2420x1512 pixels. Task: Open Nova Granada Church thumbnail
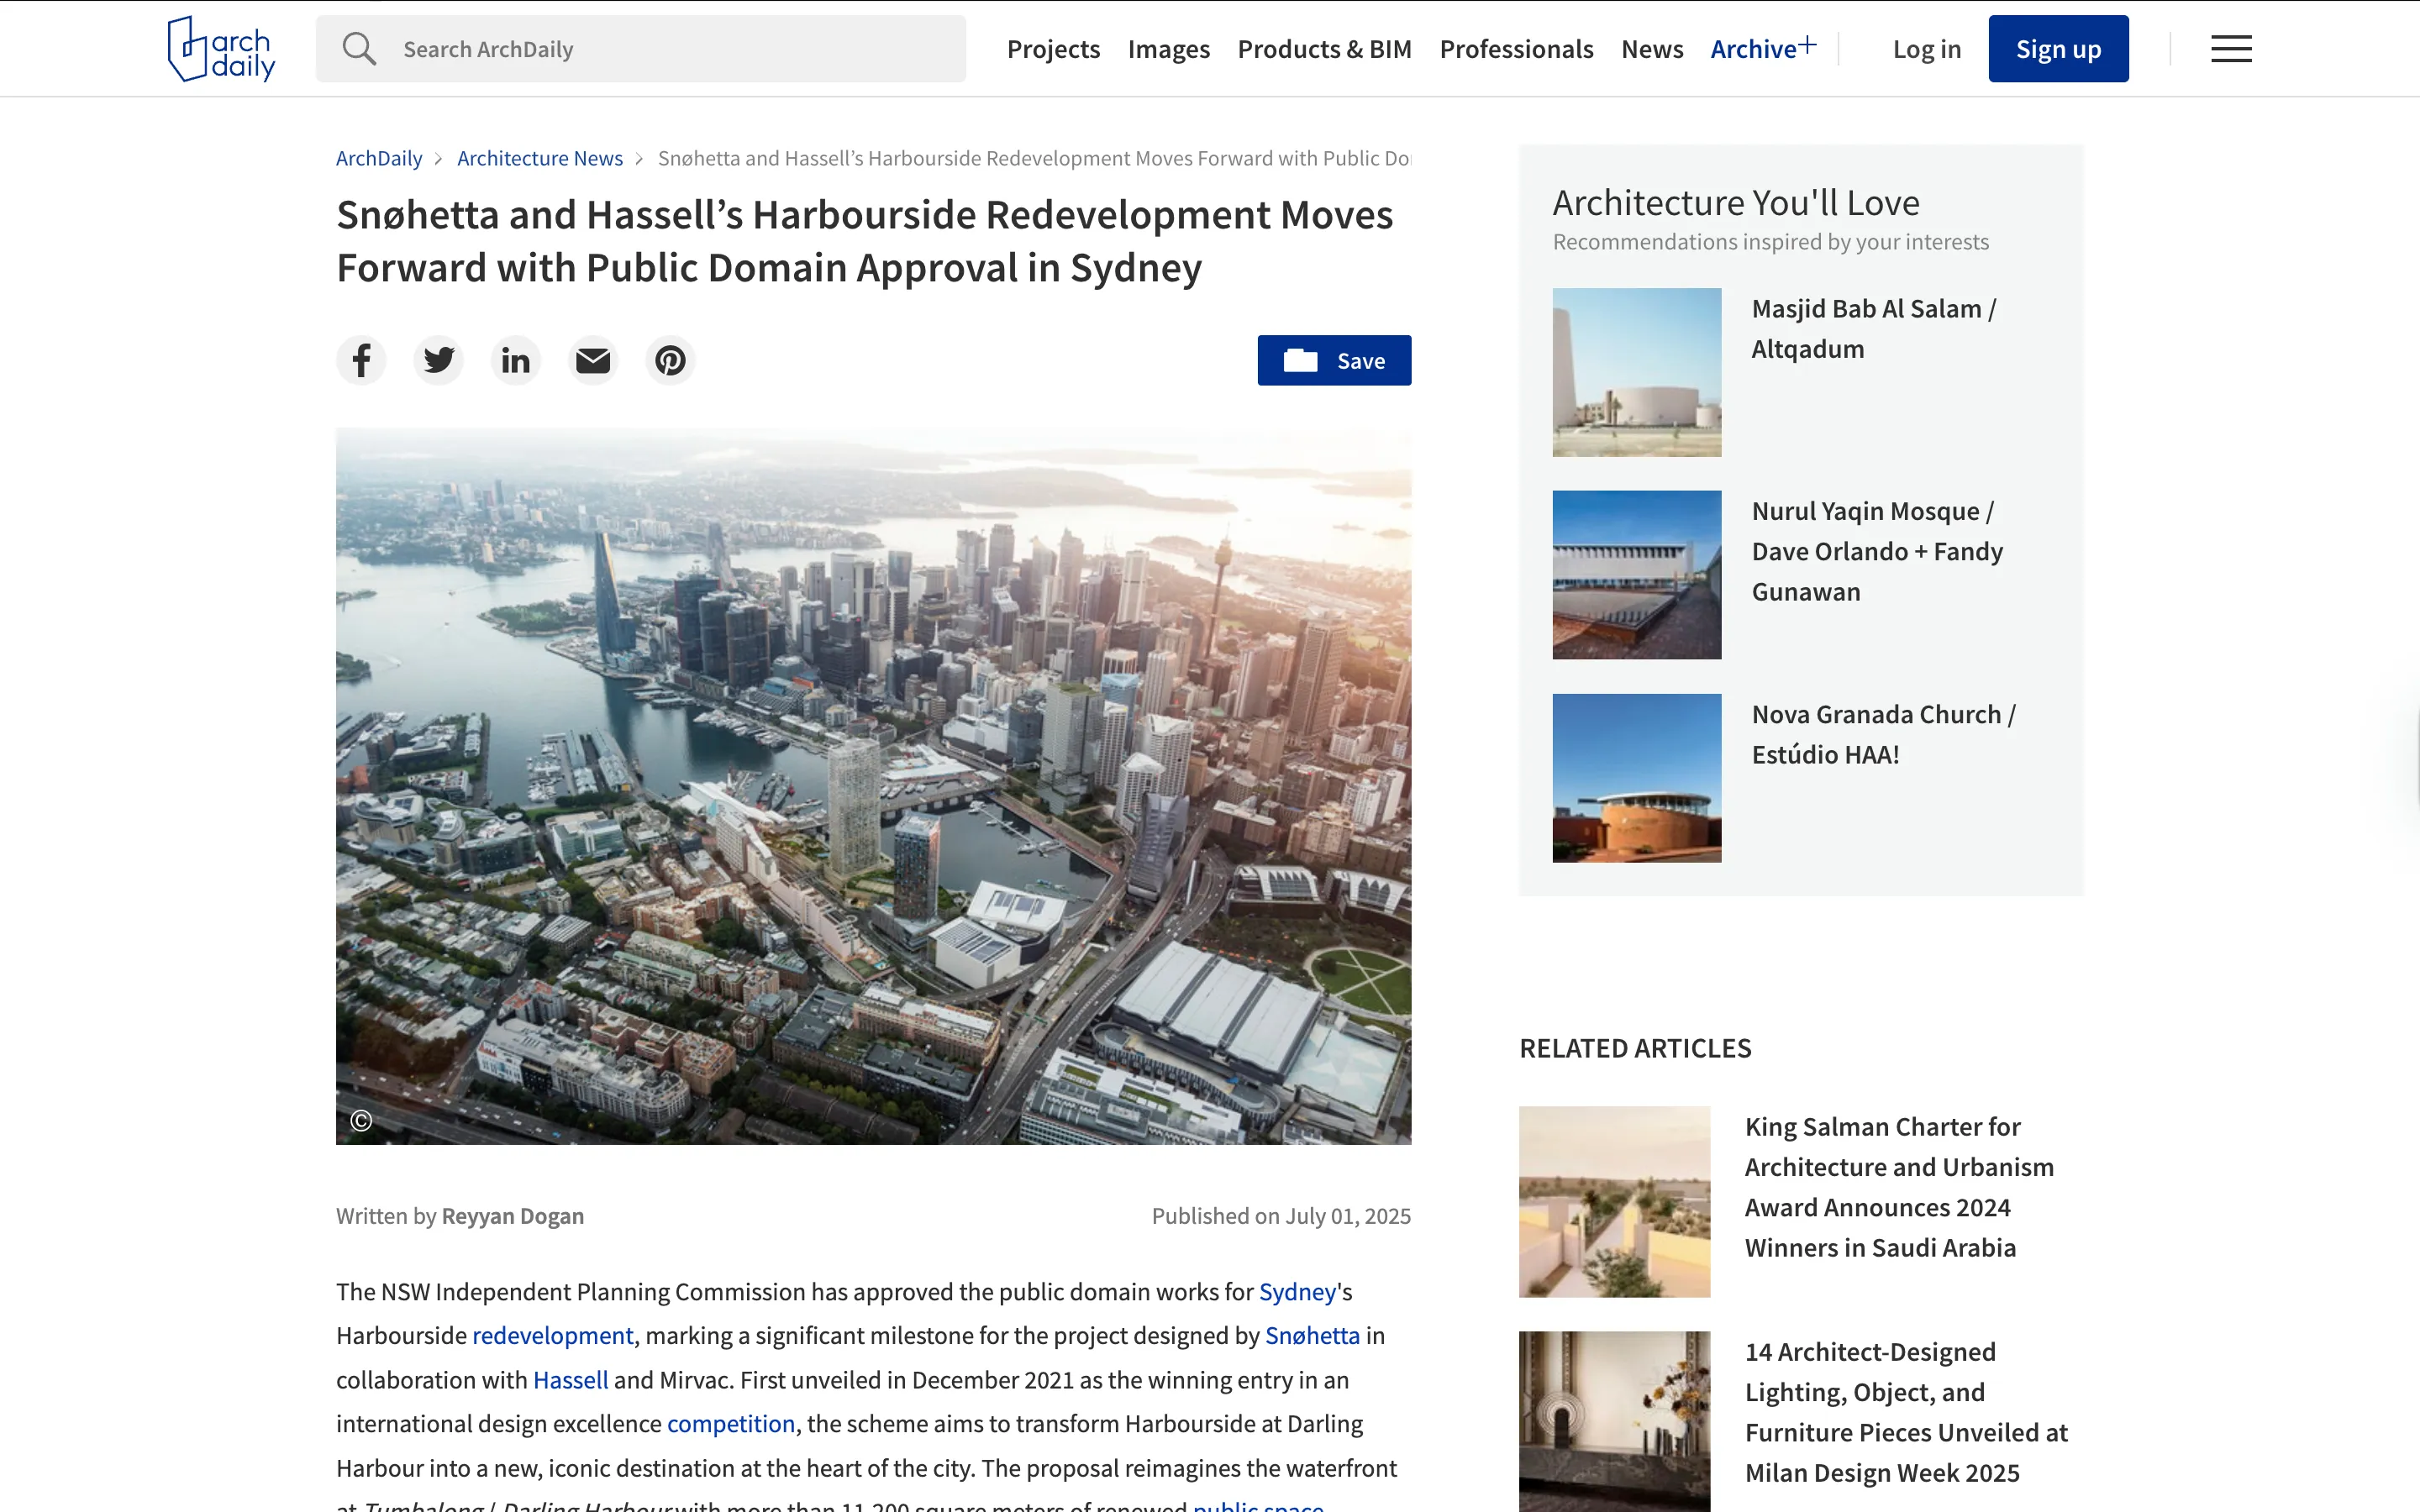click(1637, 778)
